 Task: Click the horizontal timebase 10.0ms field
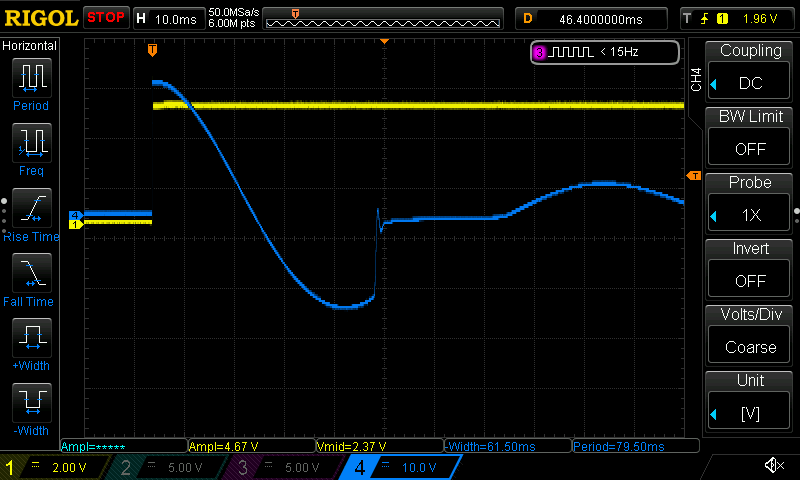coord(168,19)
